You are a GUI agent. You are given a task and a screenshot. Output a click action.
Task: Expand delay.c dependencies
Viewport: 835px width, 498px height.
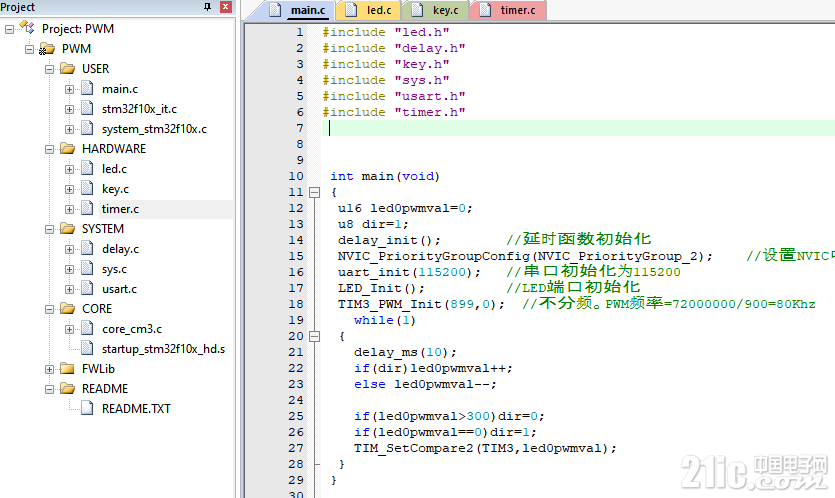click(x=69, y=249)
